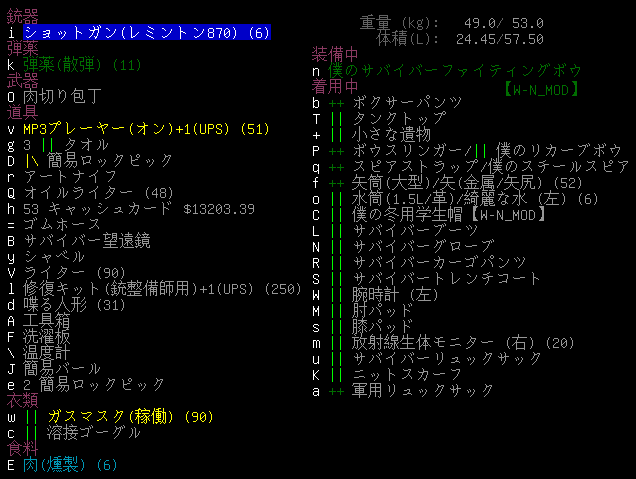Toggle the ガスマスク(稼働) item

tap(117, 416)
